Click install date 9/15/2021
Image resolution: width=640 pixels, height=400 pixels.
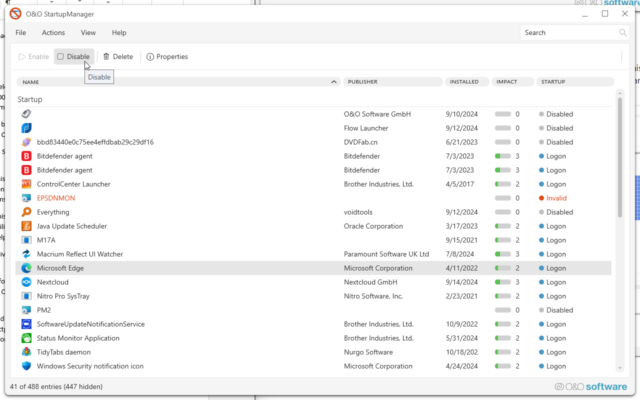[462, 240]
